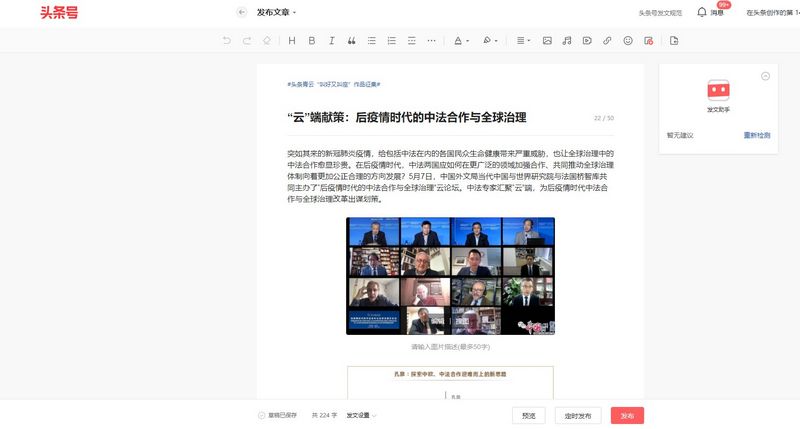Open the more options ellipsis

pos(432,41)
